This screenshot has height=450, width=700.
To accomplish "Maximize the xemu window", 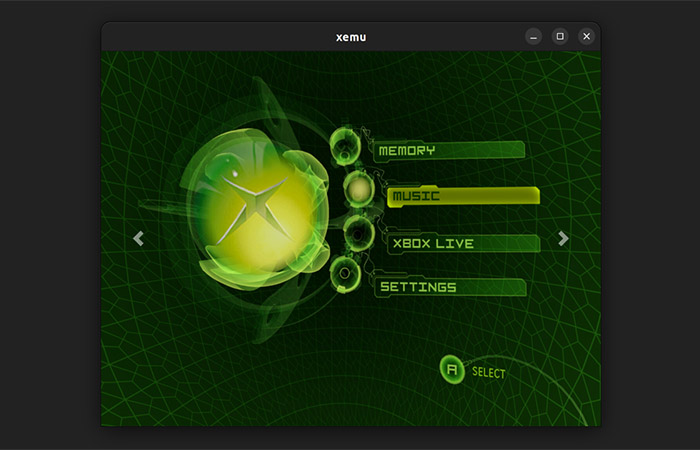I will point(560,37).
